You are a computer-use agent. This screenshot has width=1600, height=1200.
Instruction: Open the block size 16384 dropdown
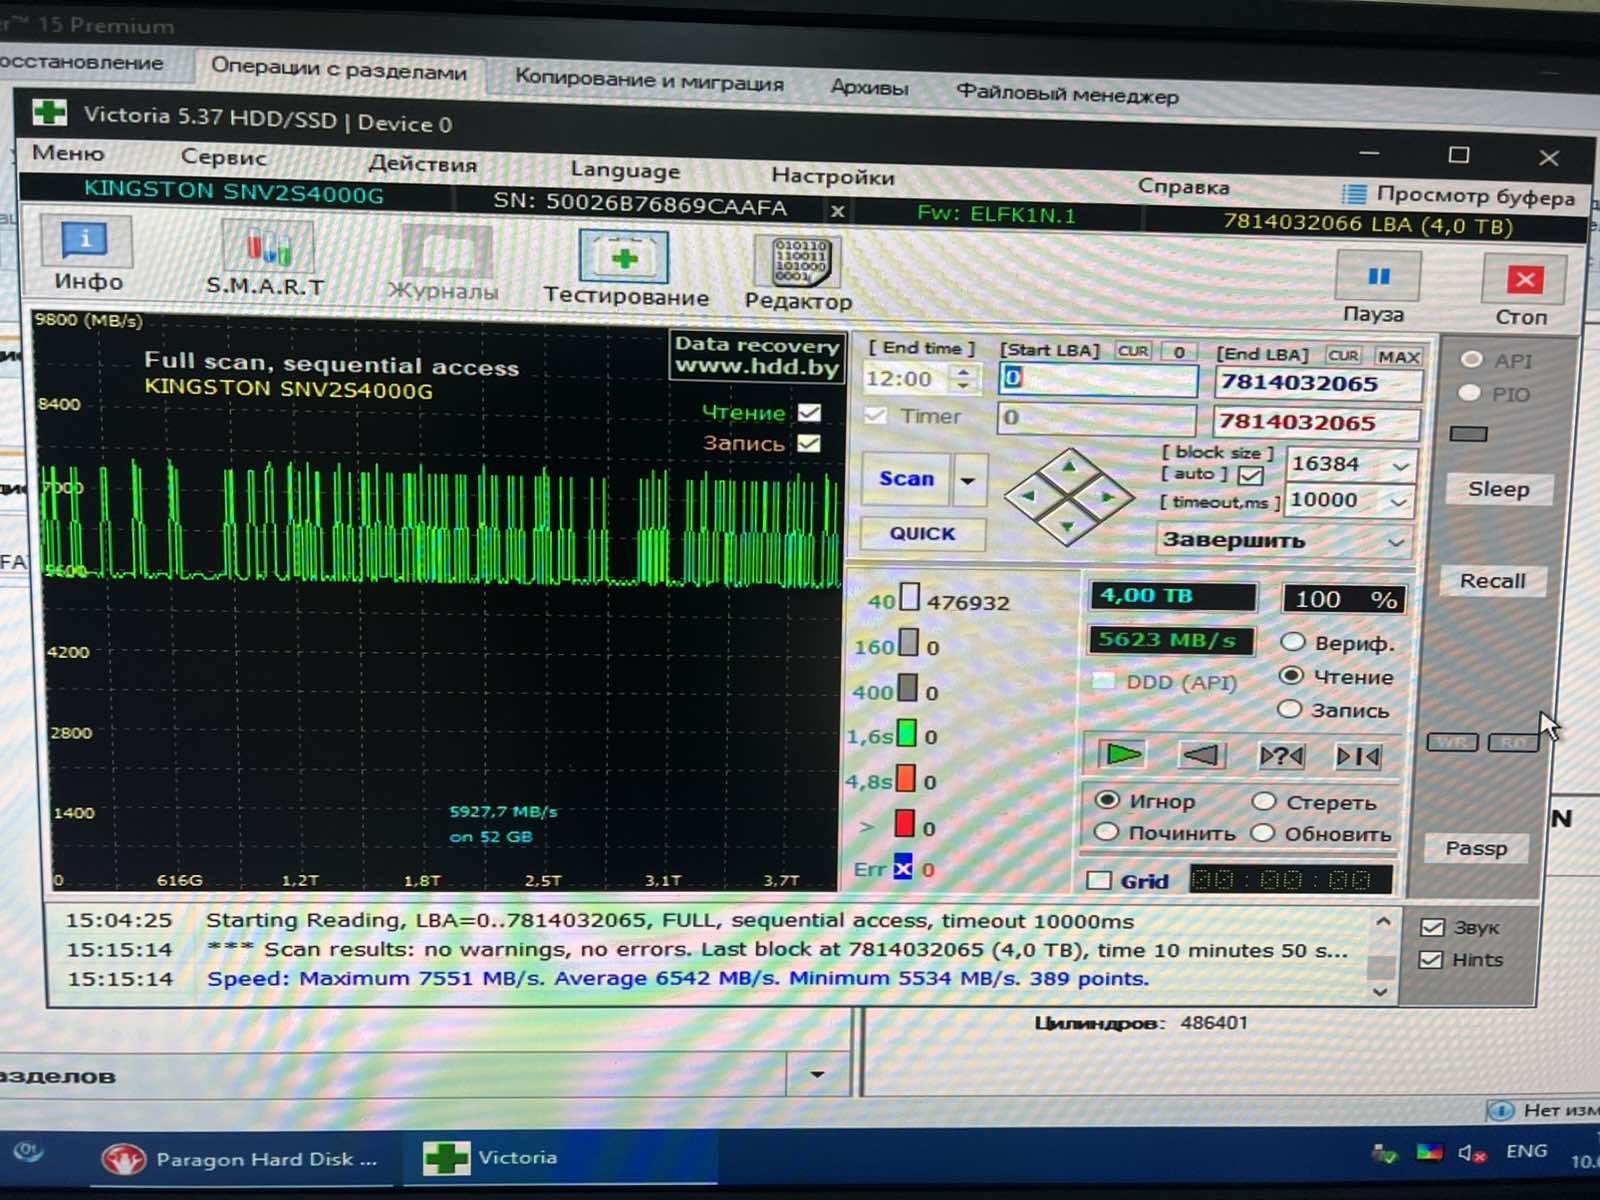[1400, 466]
